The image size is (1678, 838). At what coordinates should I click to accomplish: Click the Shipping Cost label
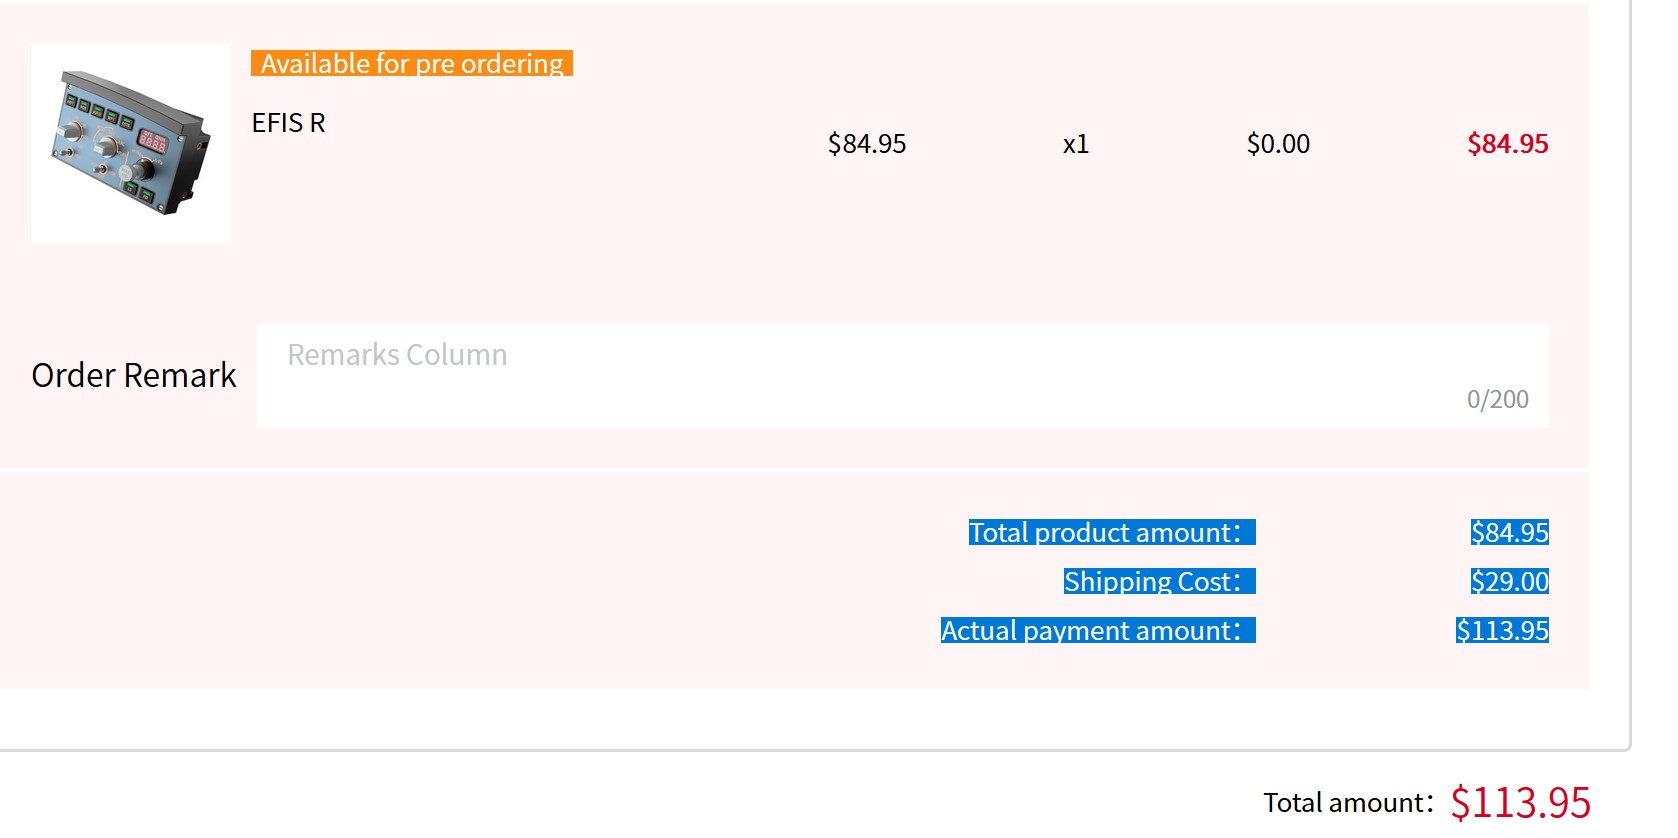[x=1160, y=581]
